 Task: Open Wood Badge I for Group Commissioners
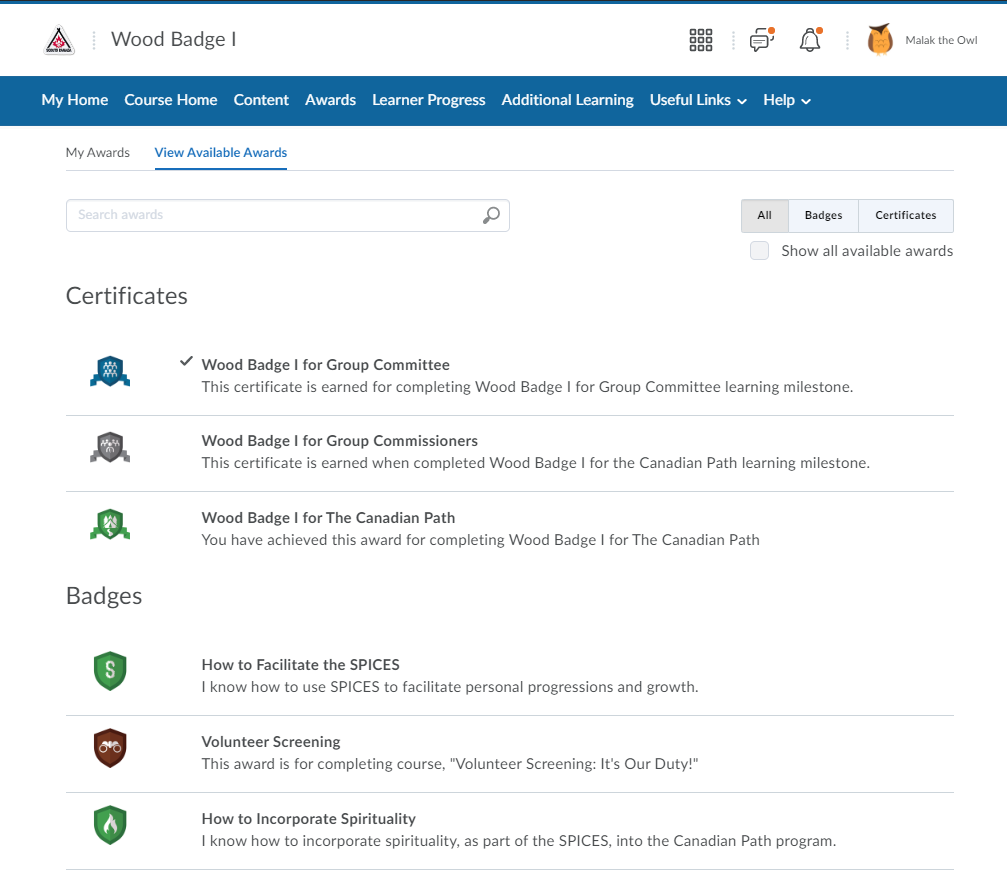[340, 441]
